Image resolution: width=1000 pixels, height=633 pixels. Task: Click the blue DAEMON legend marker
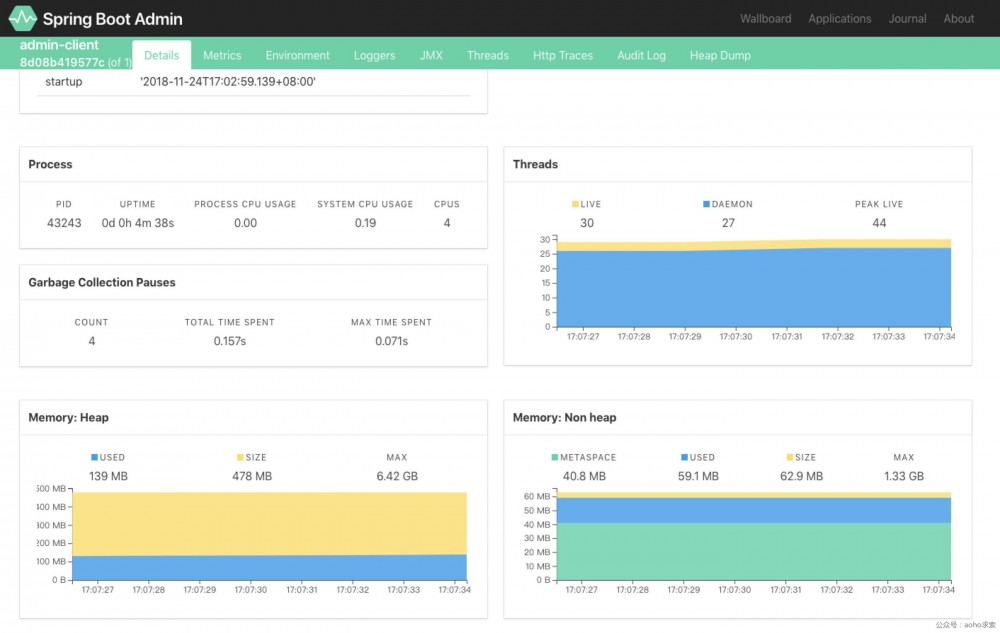pyautogui.click(x=706, y=203)
